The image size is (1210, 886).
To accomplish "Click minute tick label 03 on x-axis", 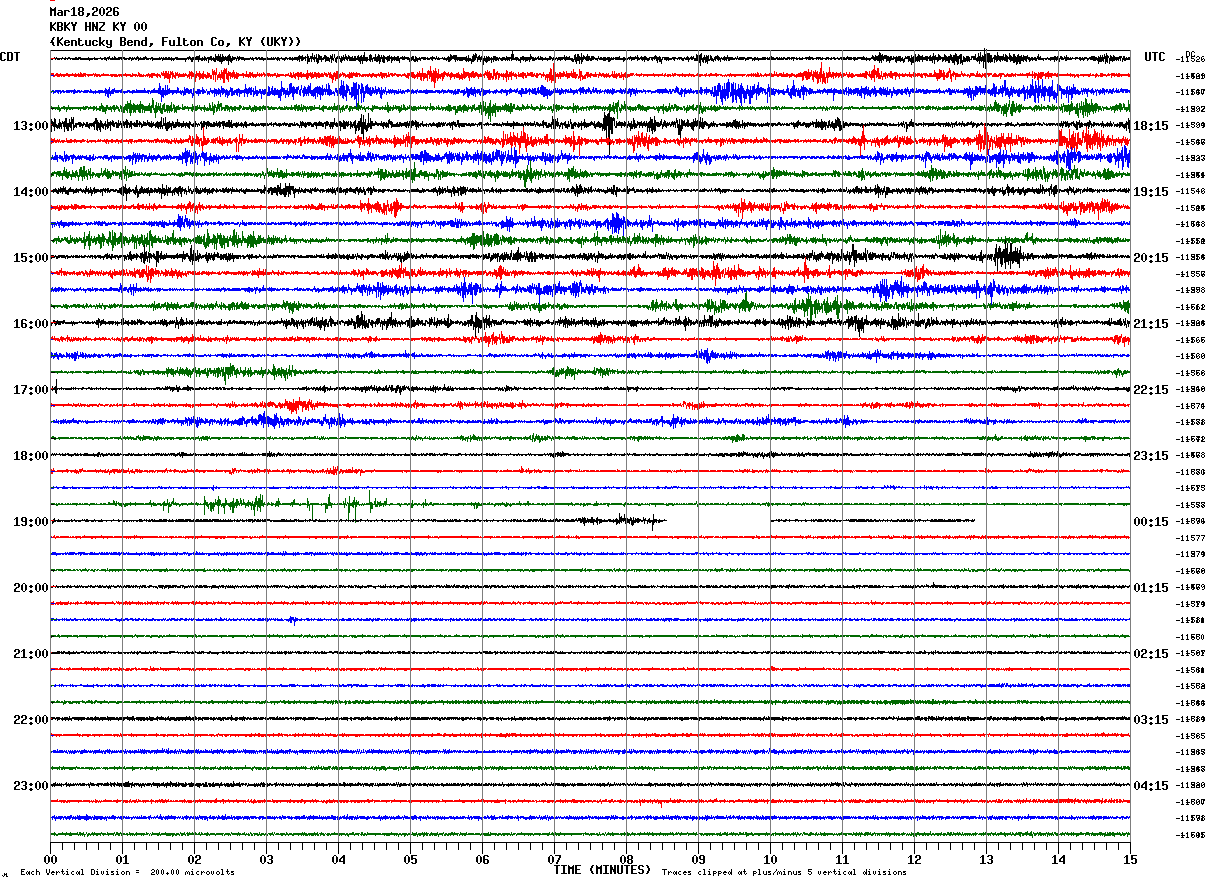I will point(266,859).
